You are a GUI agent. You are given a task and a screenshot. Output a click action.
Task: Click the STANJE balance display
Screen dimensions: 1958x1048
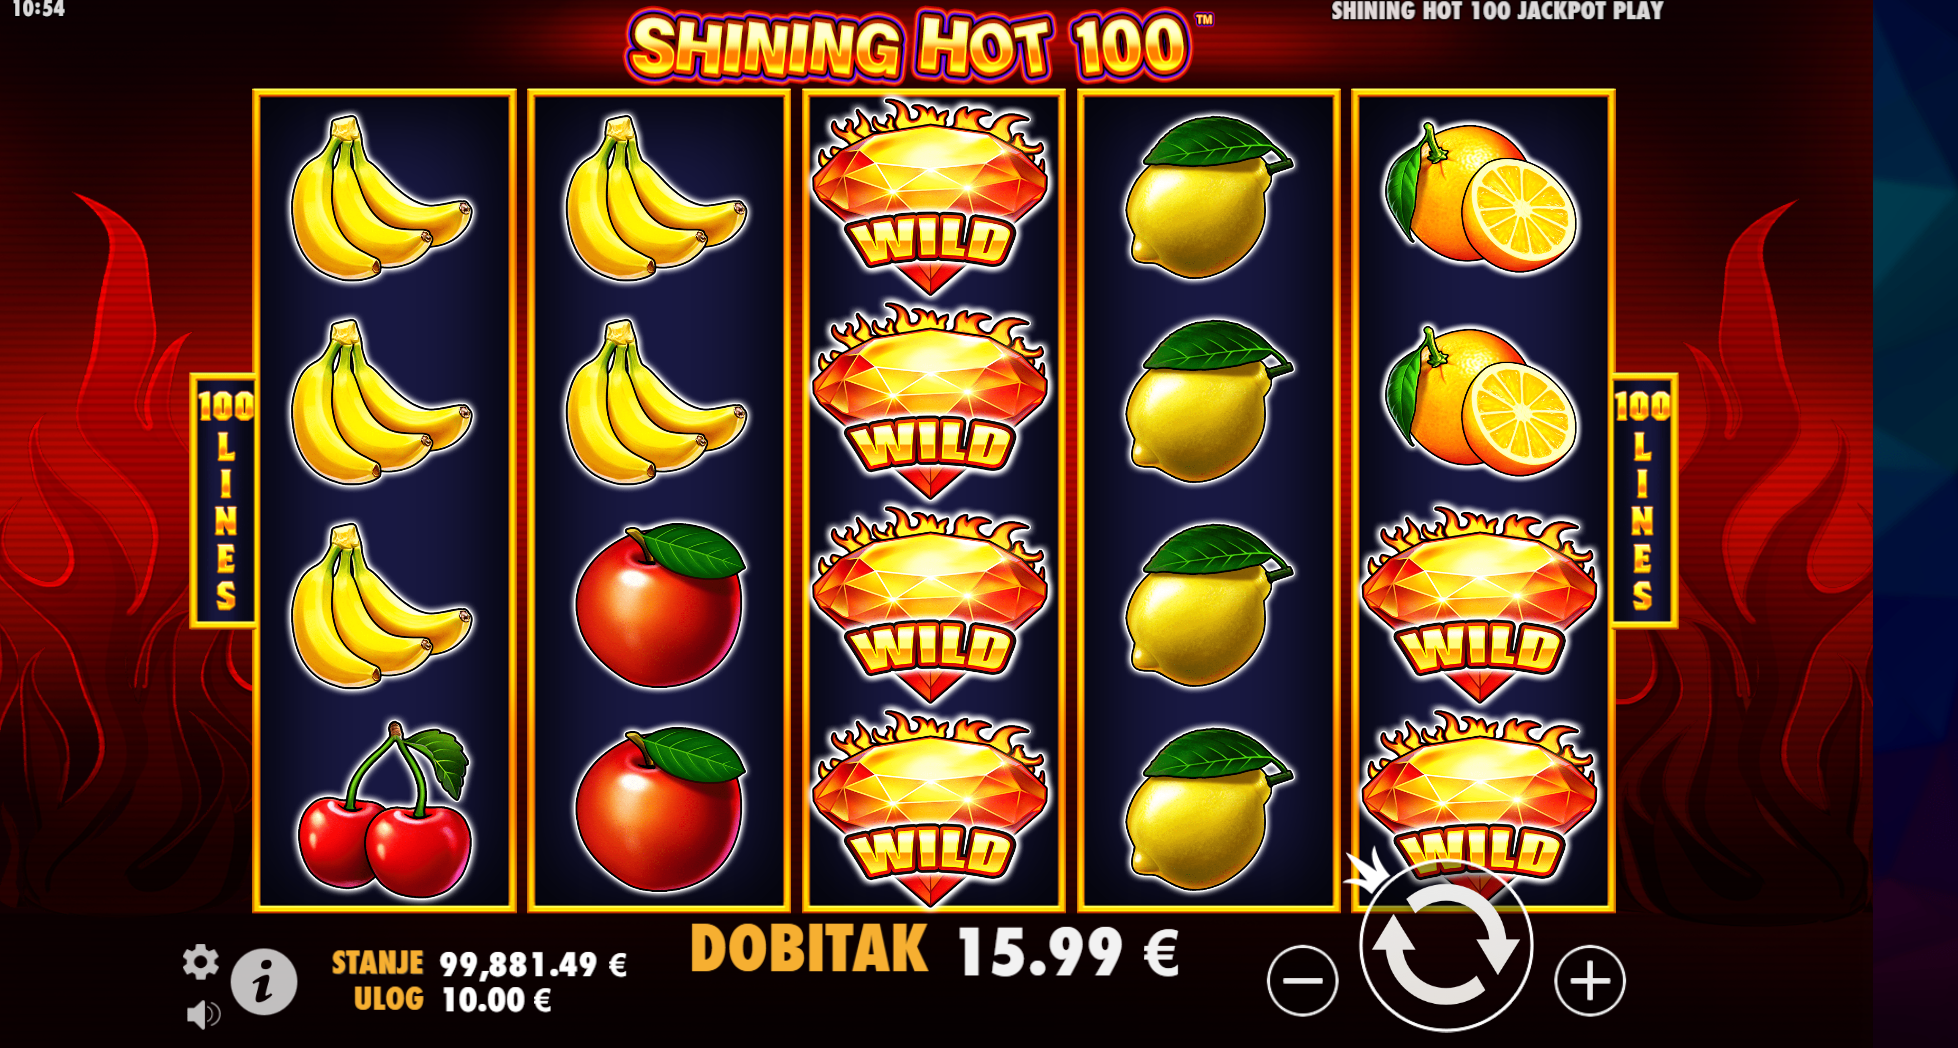point(479,963)
